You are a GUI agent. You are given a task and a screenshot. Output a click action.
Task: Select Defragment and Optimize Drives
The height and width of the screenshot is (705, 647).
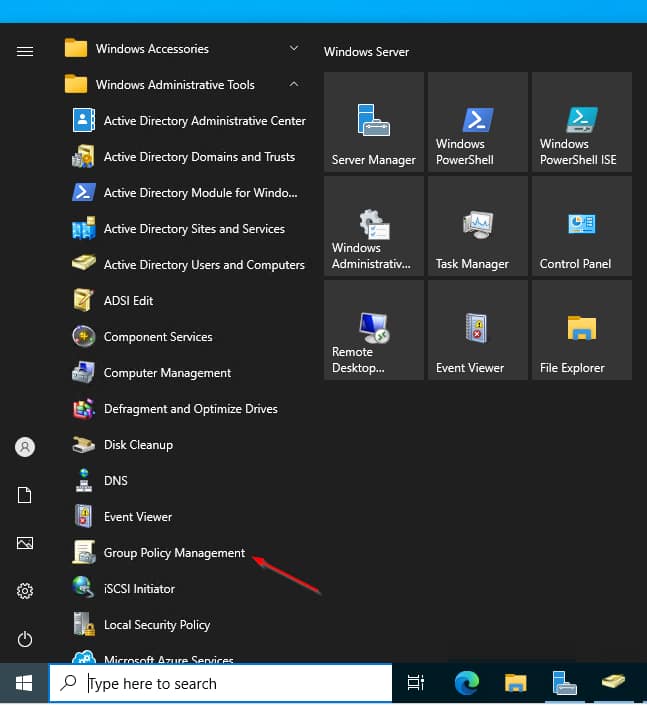click(190, 409)
